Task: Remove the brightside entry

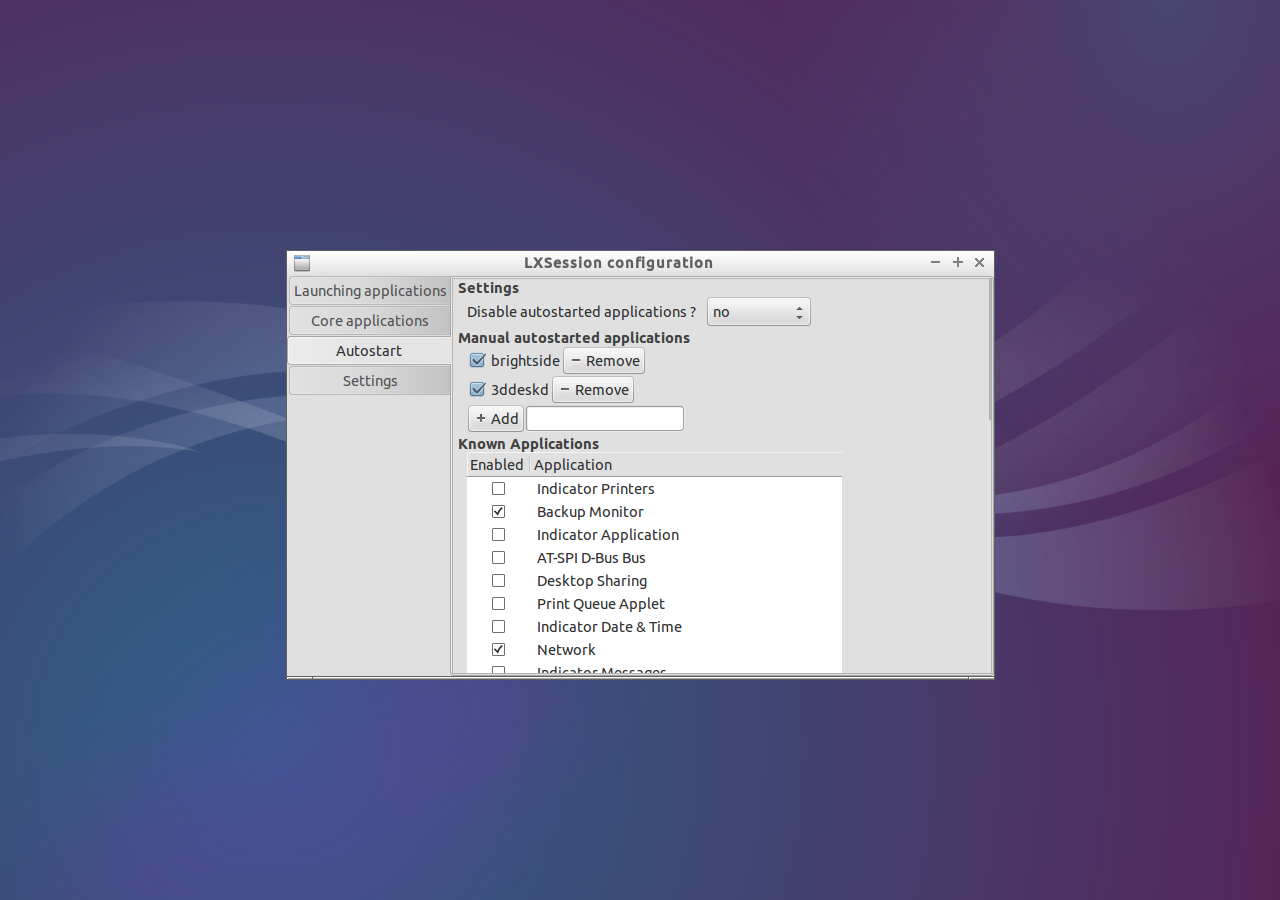Action: [x=604, y=361]
